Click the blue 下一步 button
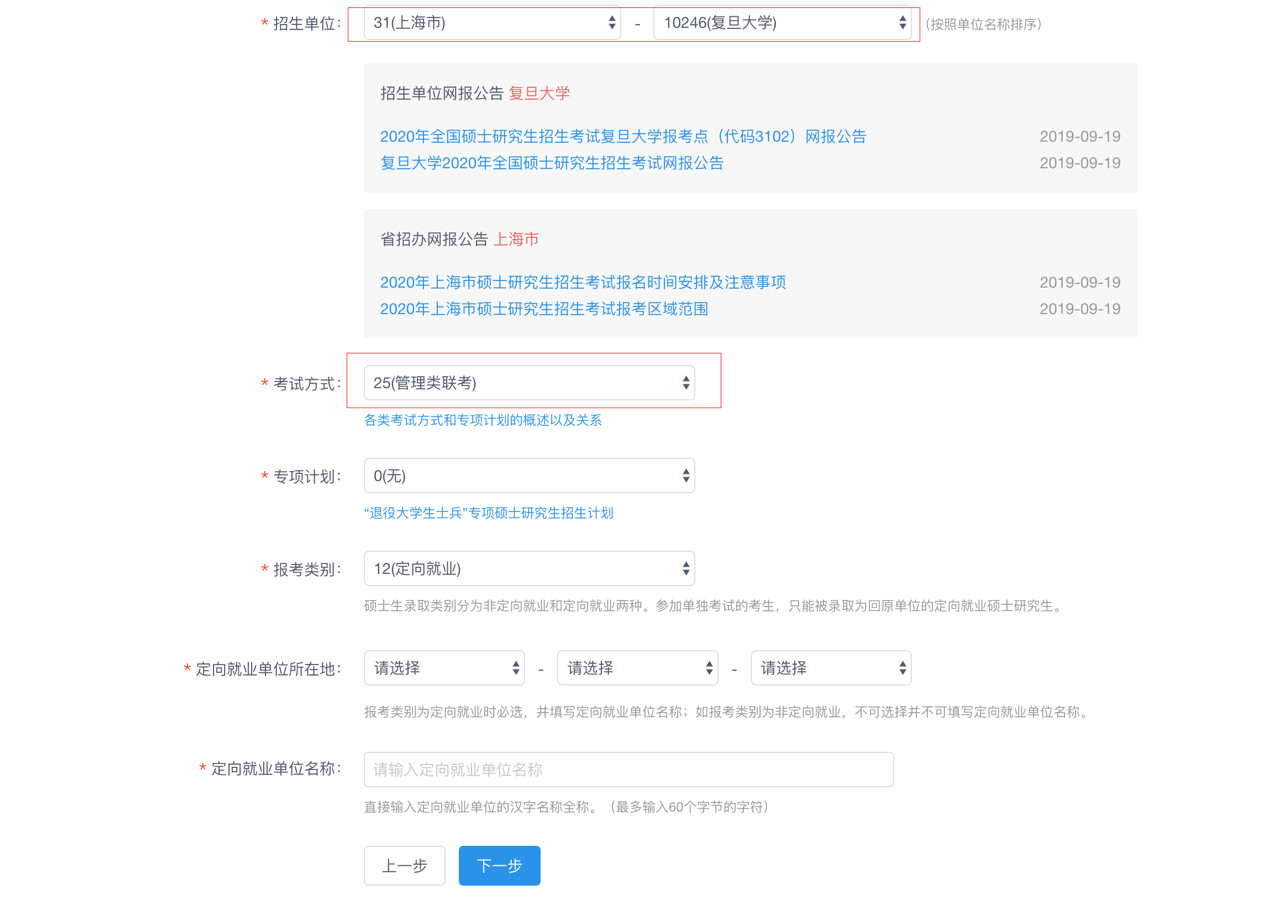 pyautogui.click(x=499, y=866)
